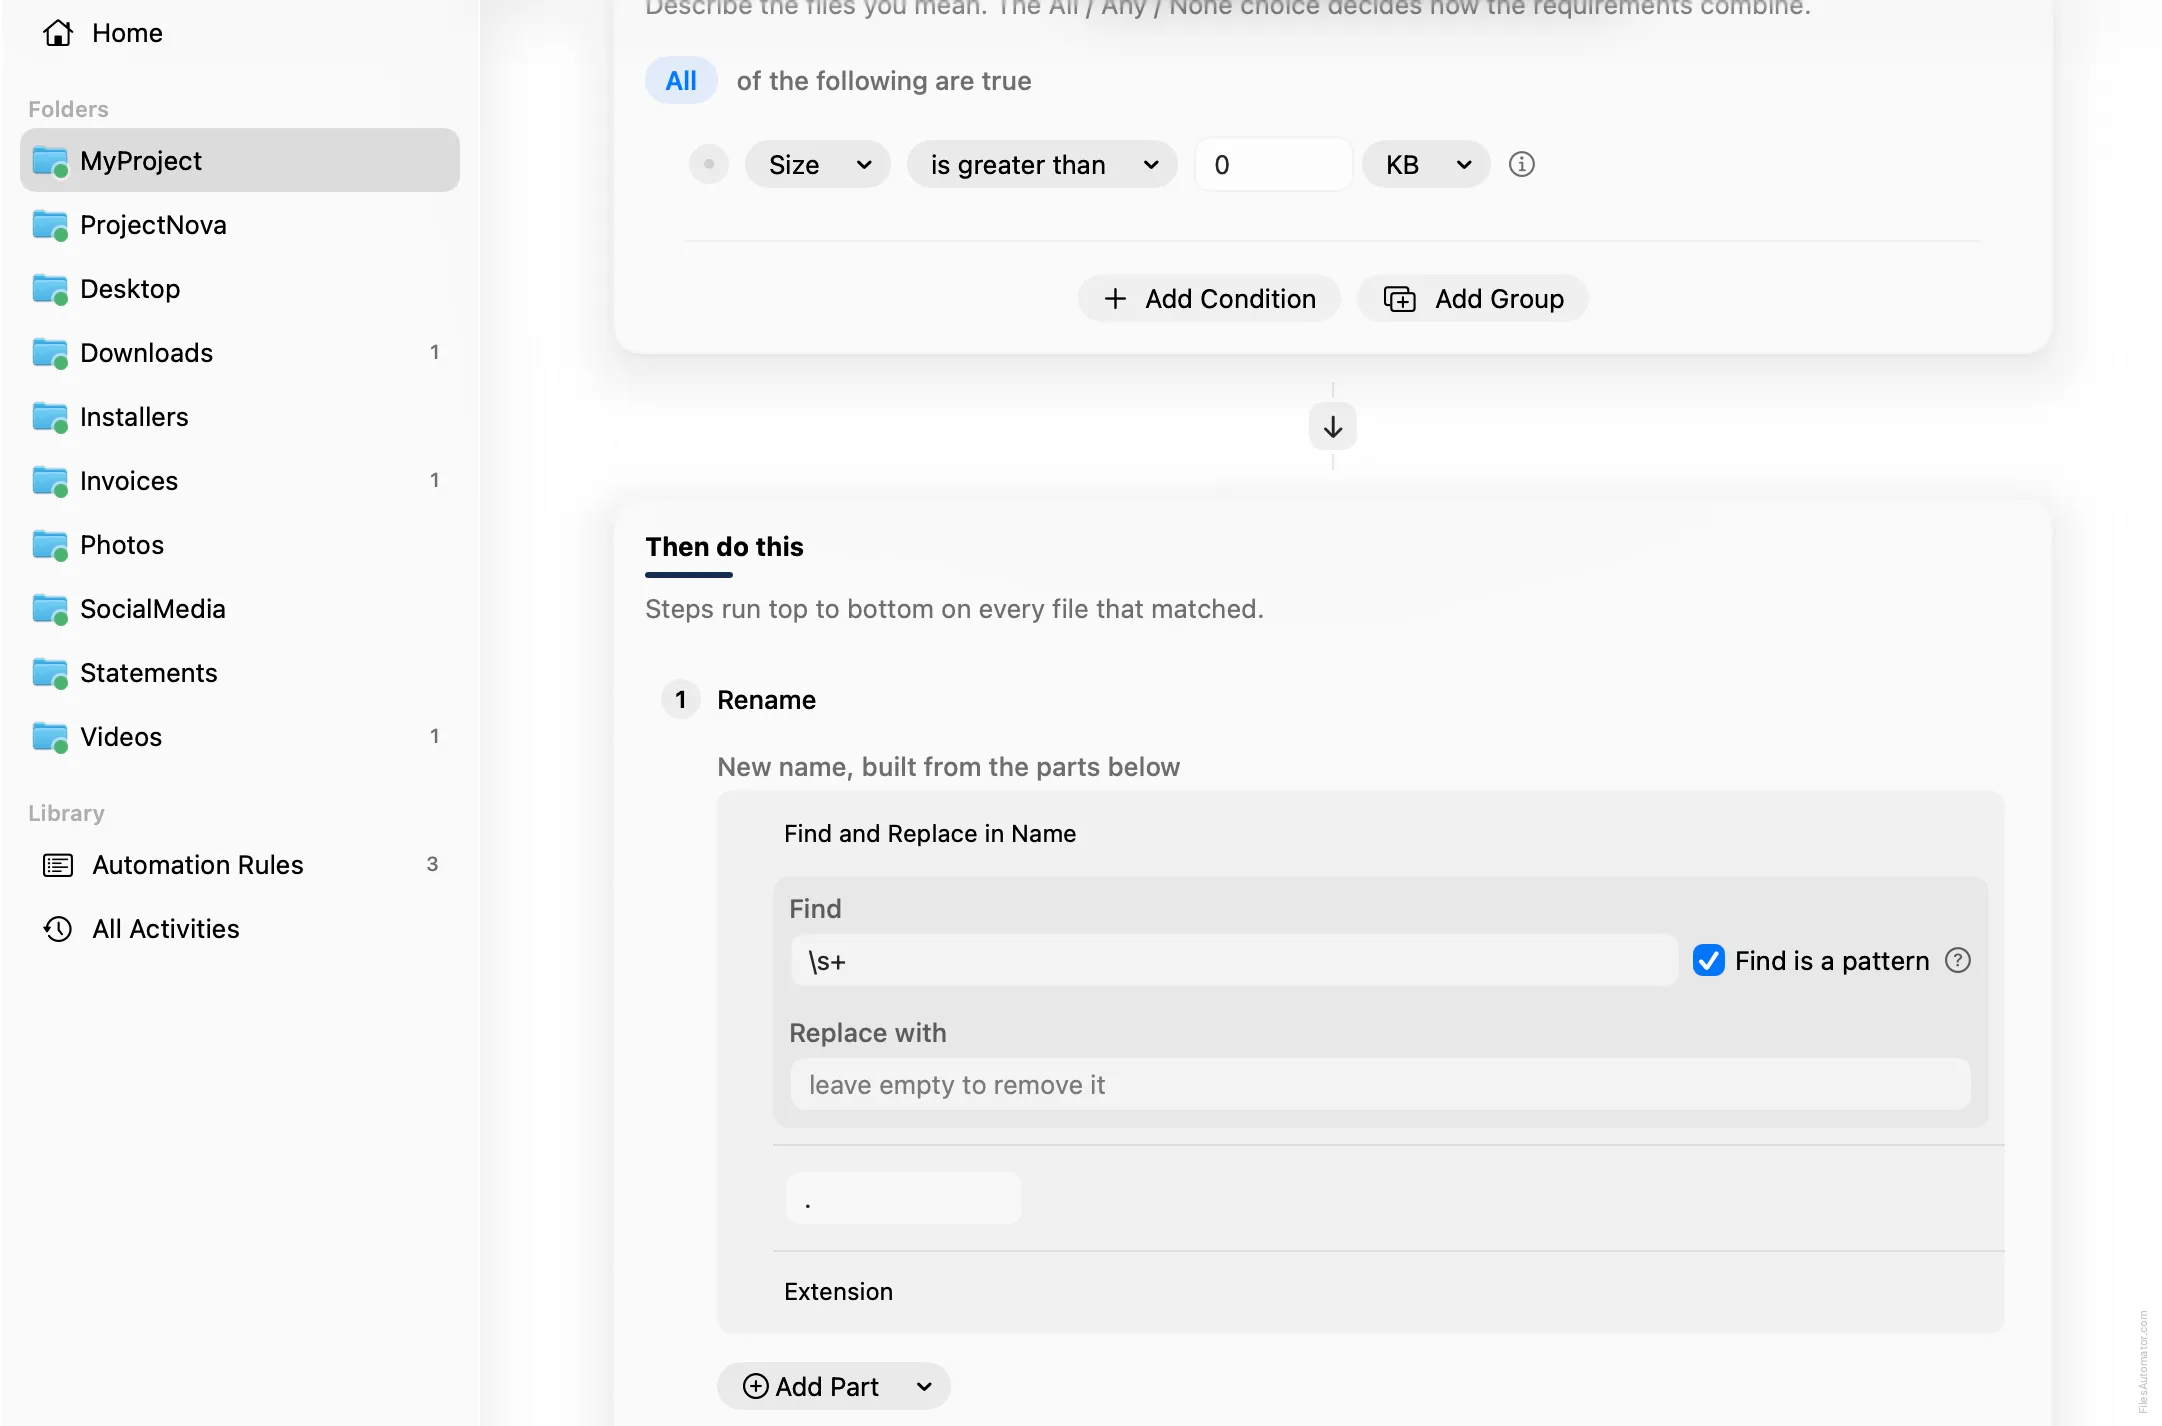
Task: Click the info icon beside KB
Action: point(1521,164)
